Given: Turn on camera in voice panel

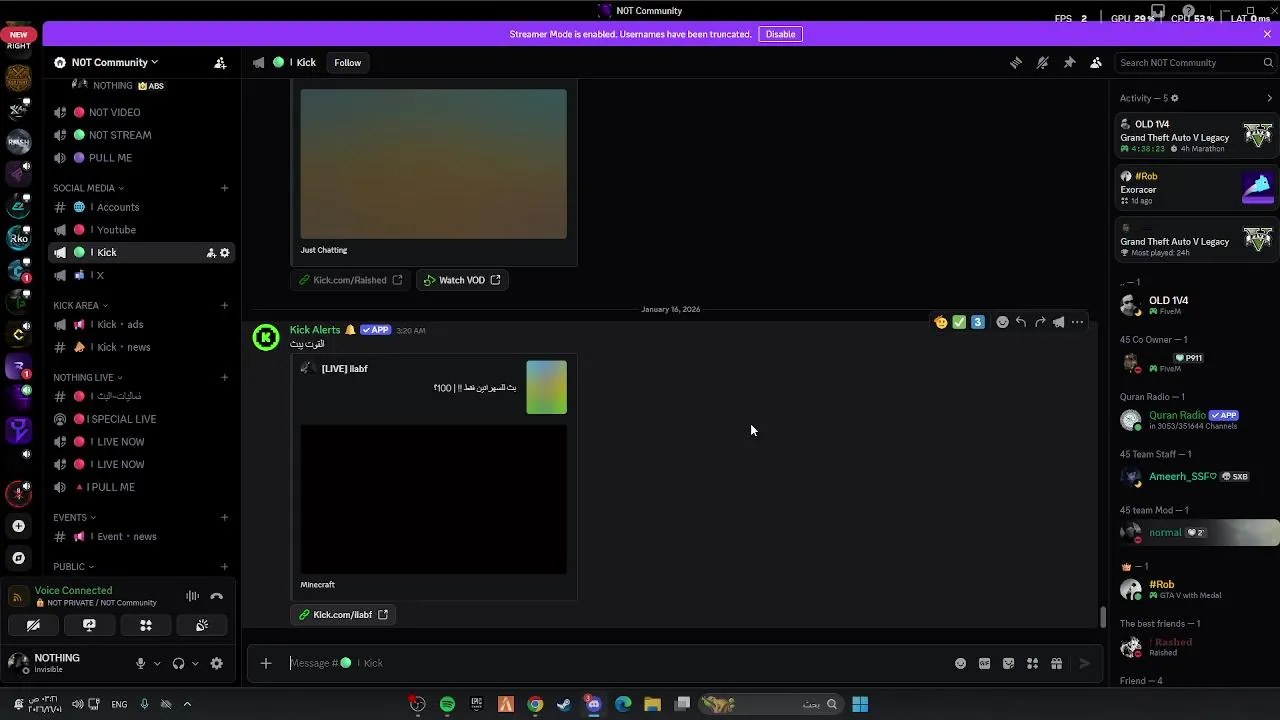Looking at the screenshot, I should click(33, 625).
